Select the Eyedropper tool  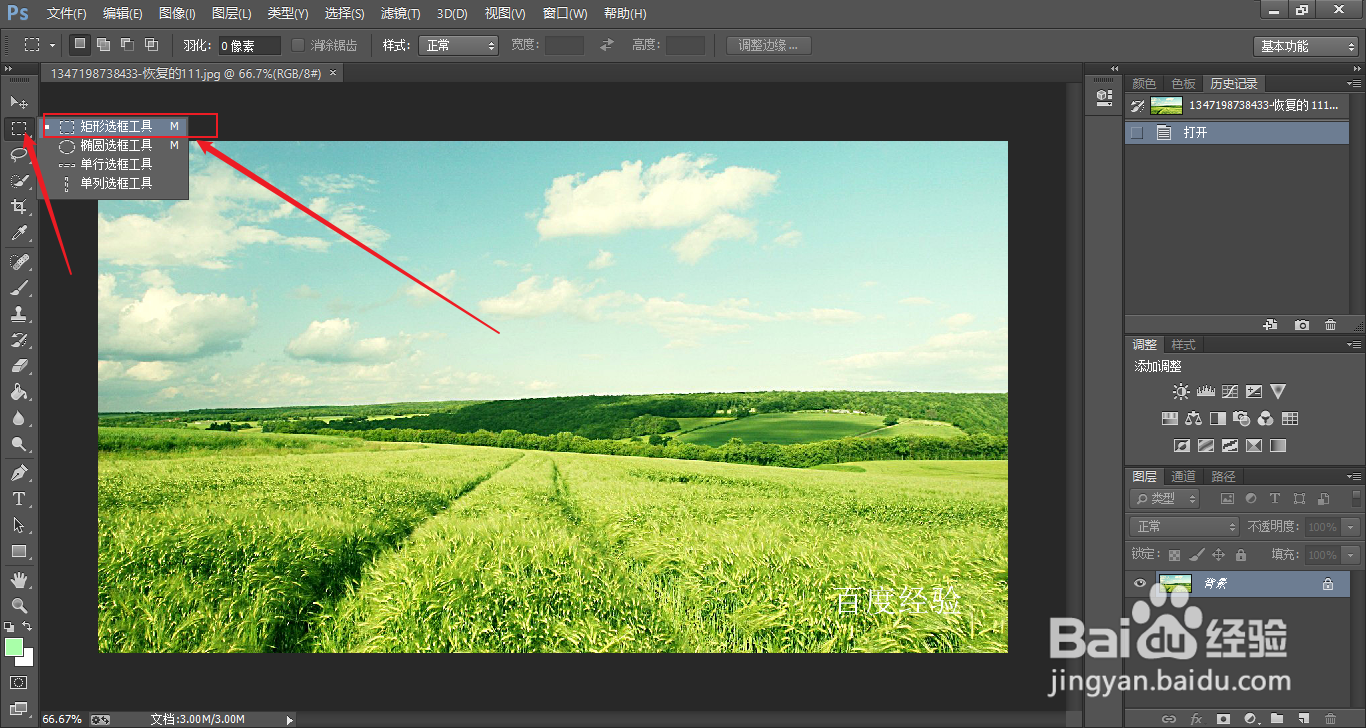(x=18, y=234)
